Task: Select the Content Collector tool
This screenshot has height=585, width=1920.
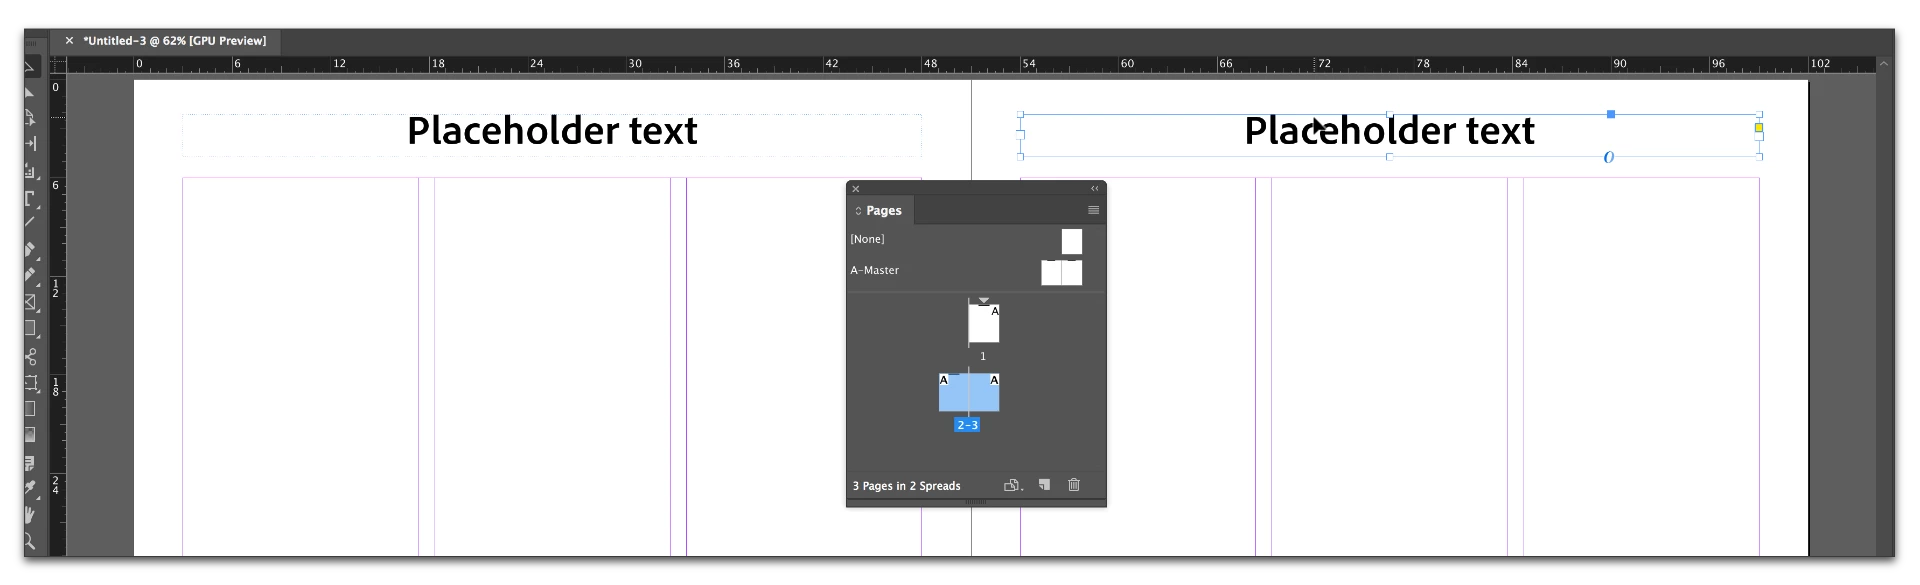Action: pos(30,171)
